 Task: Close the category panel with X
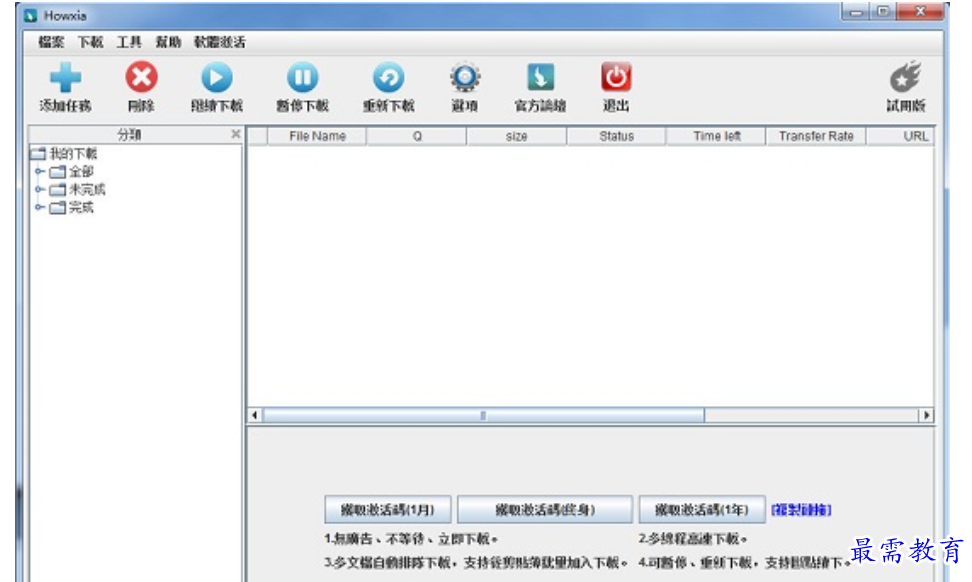pos(236,134)
